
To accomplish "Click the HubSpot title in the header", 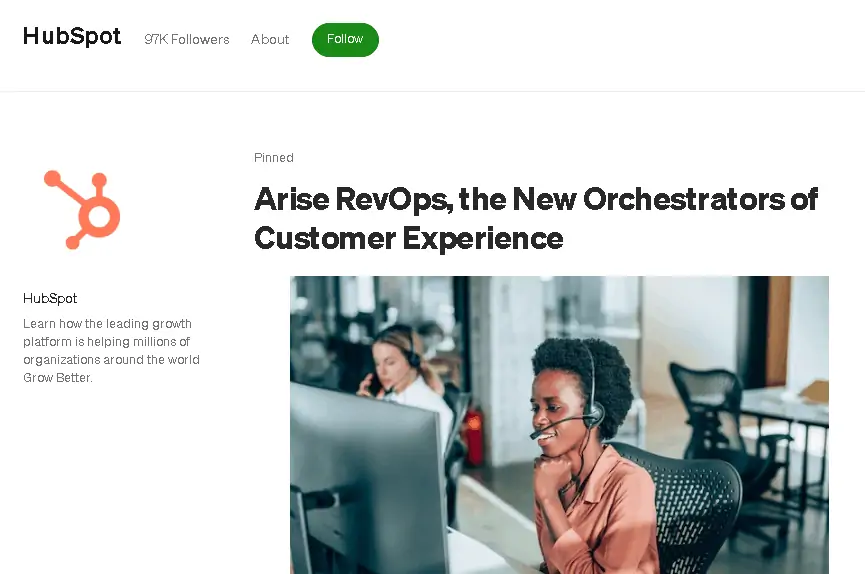I will click(x=72, y=36).
